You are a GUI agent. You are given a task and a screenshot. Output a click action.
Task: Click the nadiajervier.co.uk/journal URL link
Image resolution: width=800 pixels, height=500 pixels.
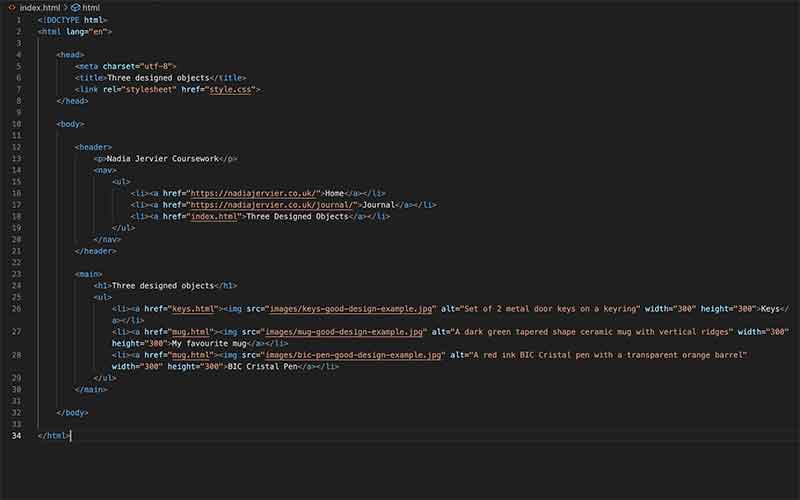pyautogui.click(x=270, y=204)
